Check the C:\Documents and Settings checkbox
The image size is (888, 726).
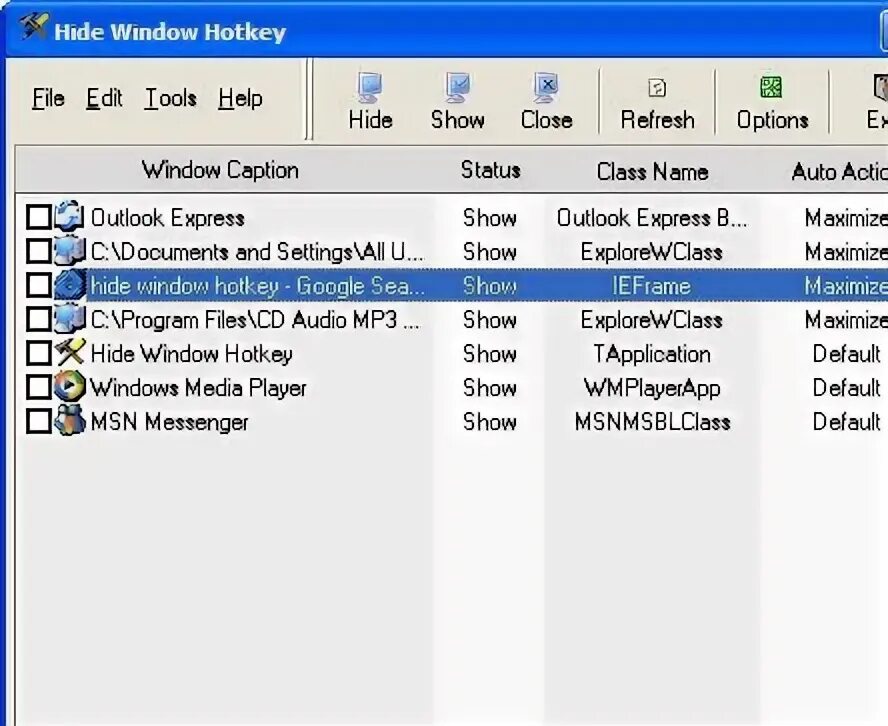tap(39, 251)
